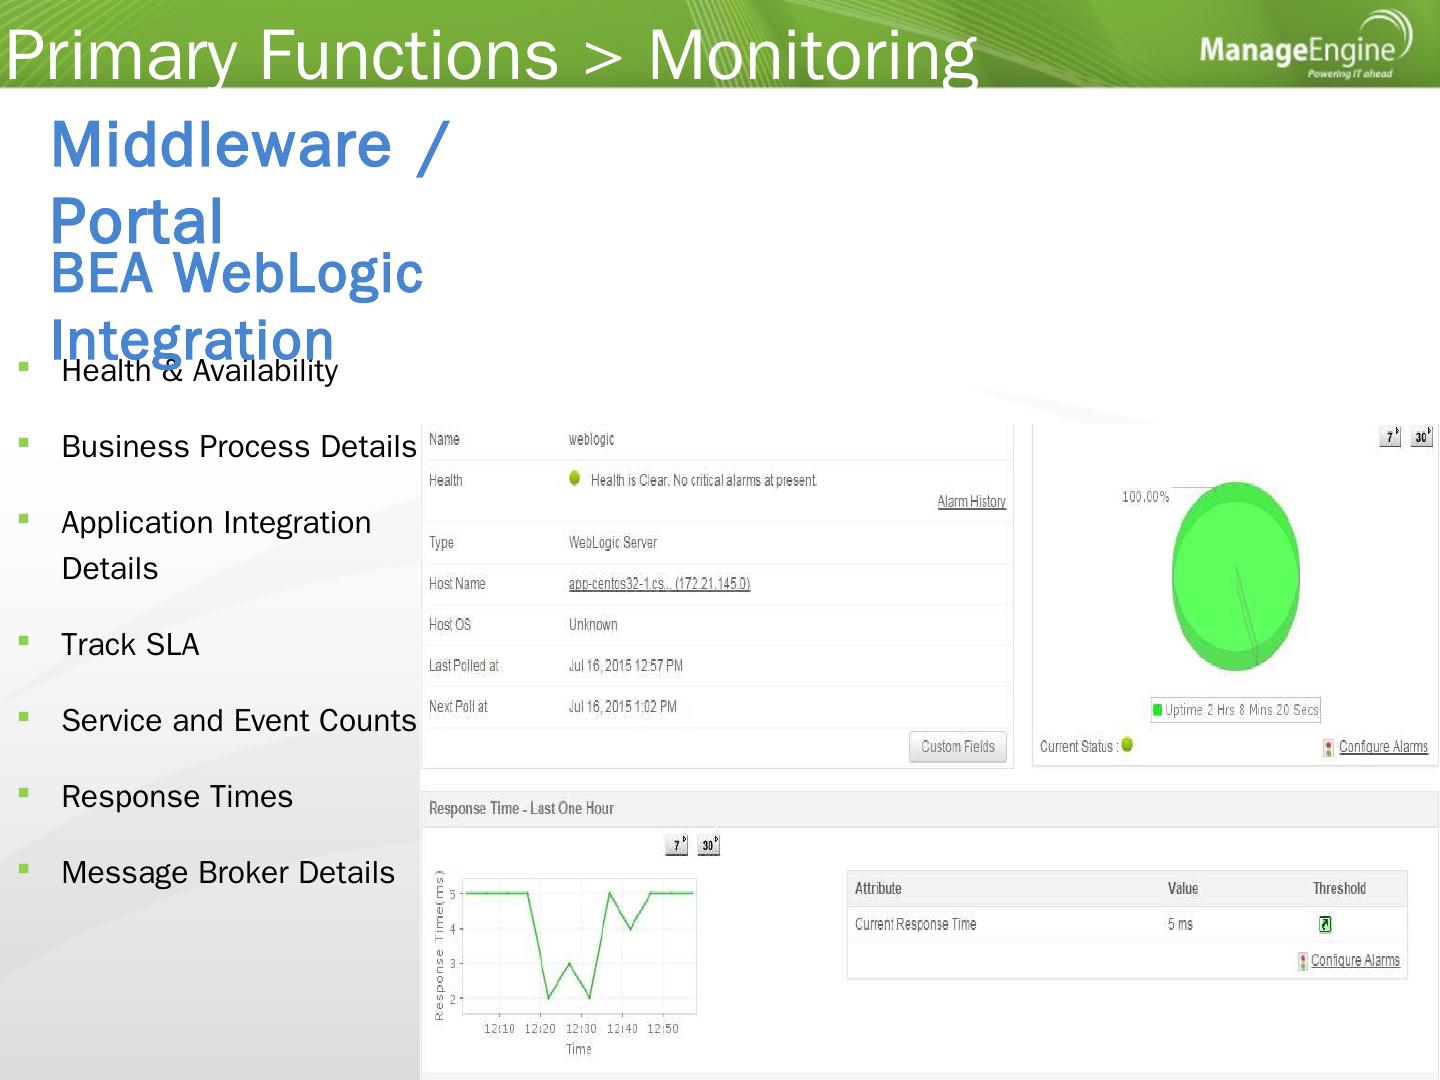
Task: Click the Response Time - Last One Hour header
Action: coord(521,808)
